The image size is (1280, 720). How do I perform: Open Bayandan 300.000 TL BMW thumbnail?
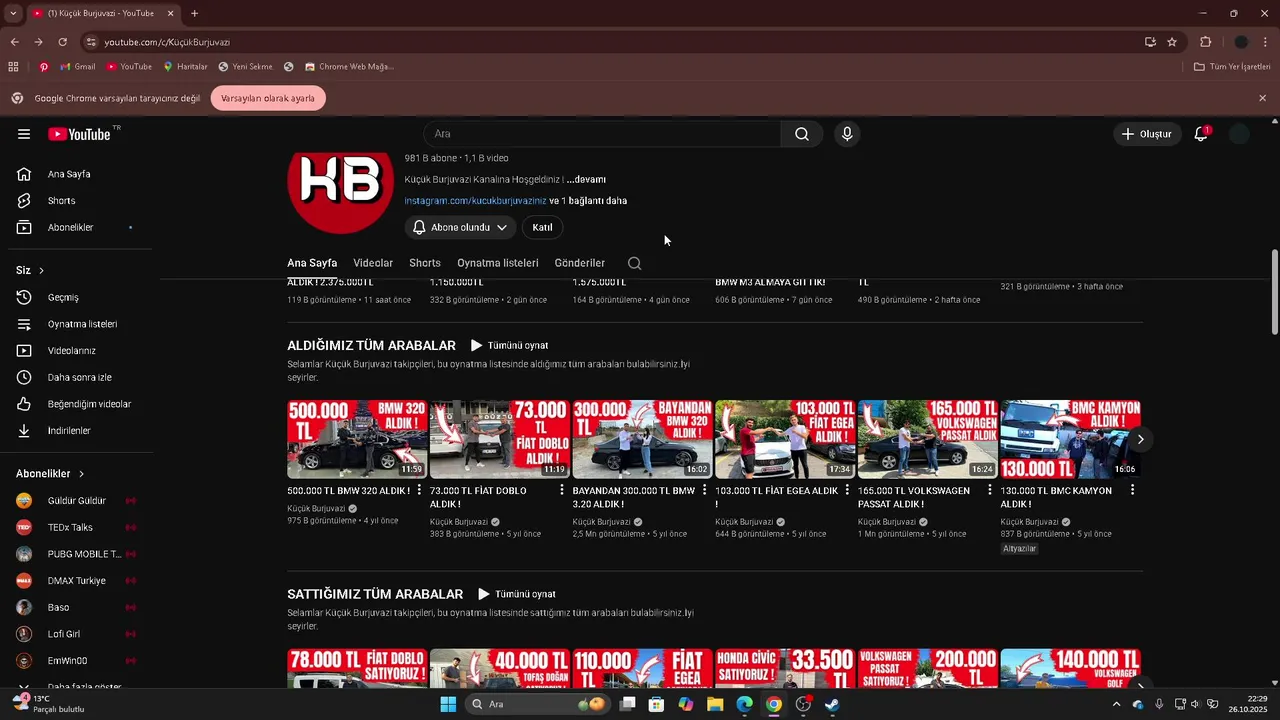[642, 440]
